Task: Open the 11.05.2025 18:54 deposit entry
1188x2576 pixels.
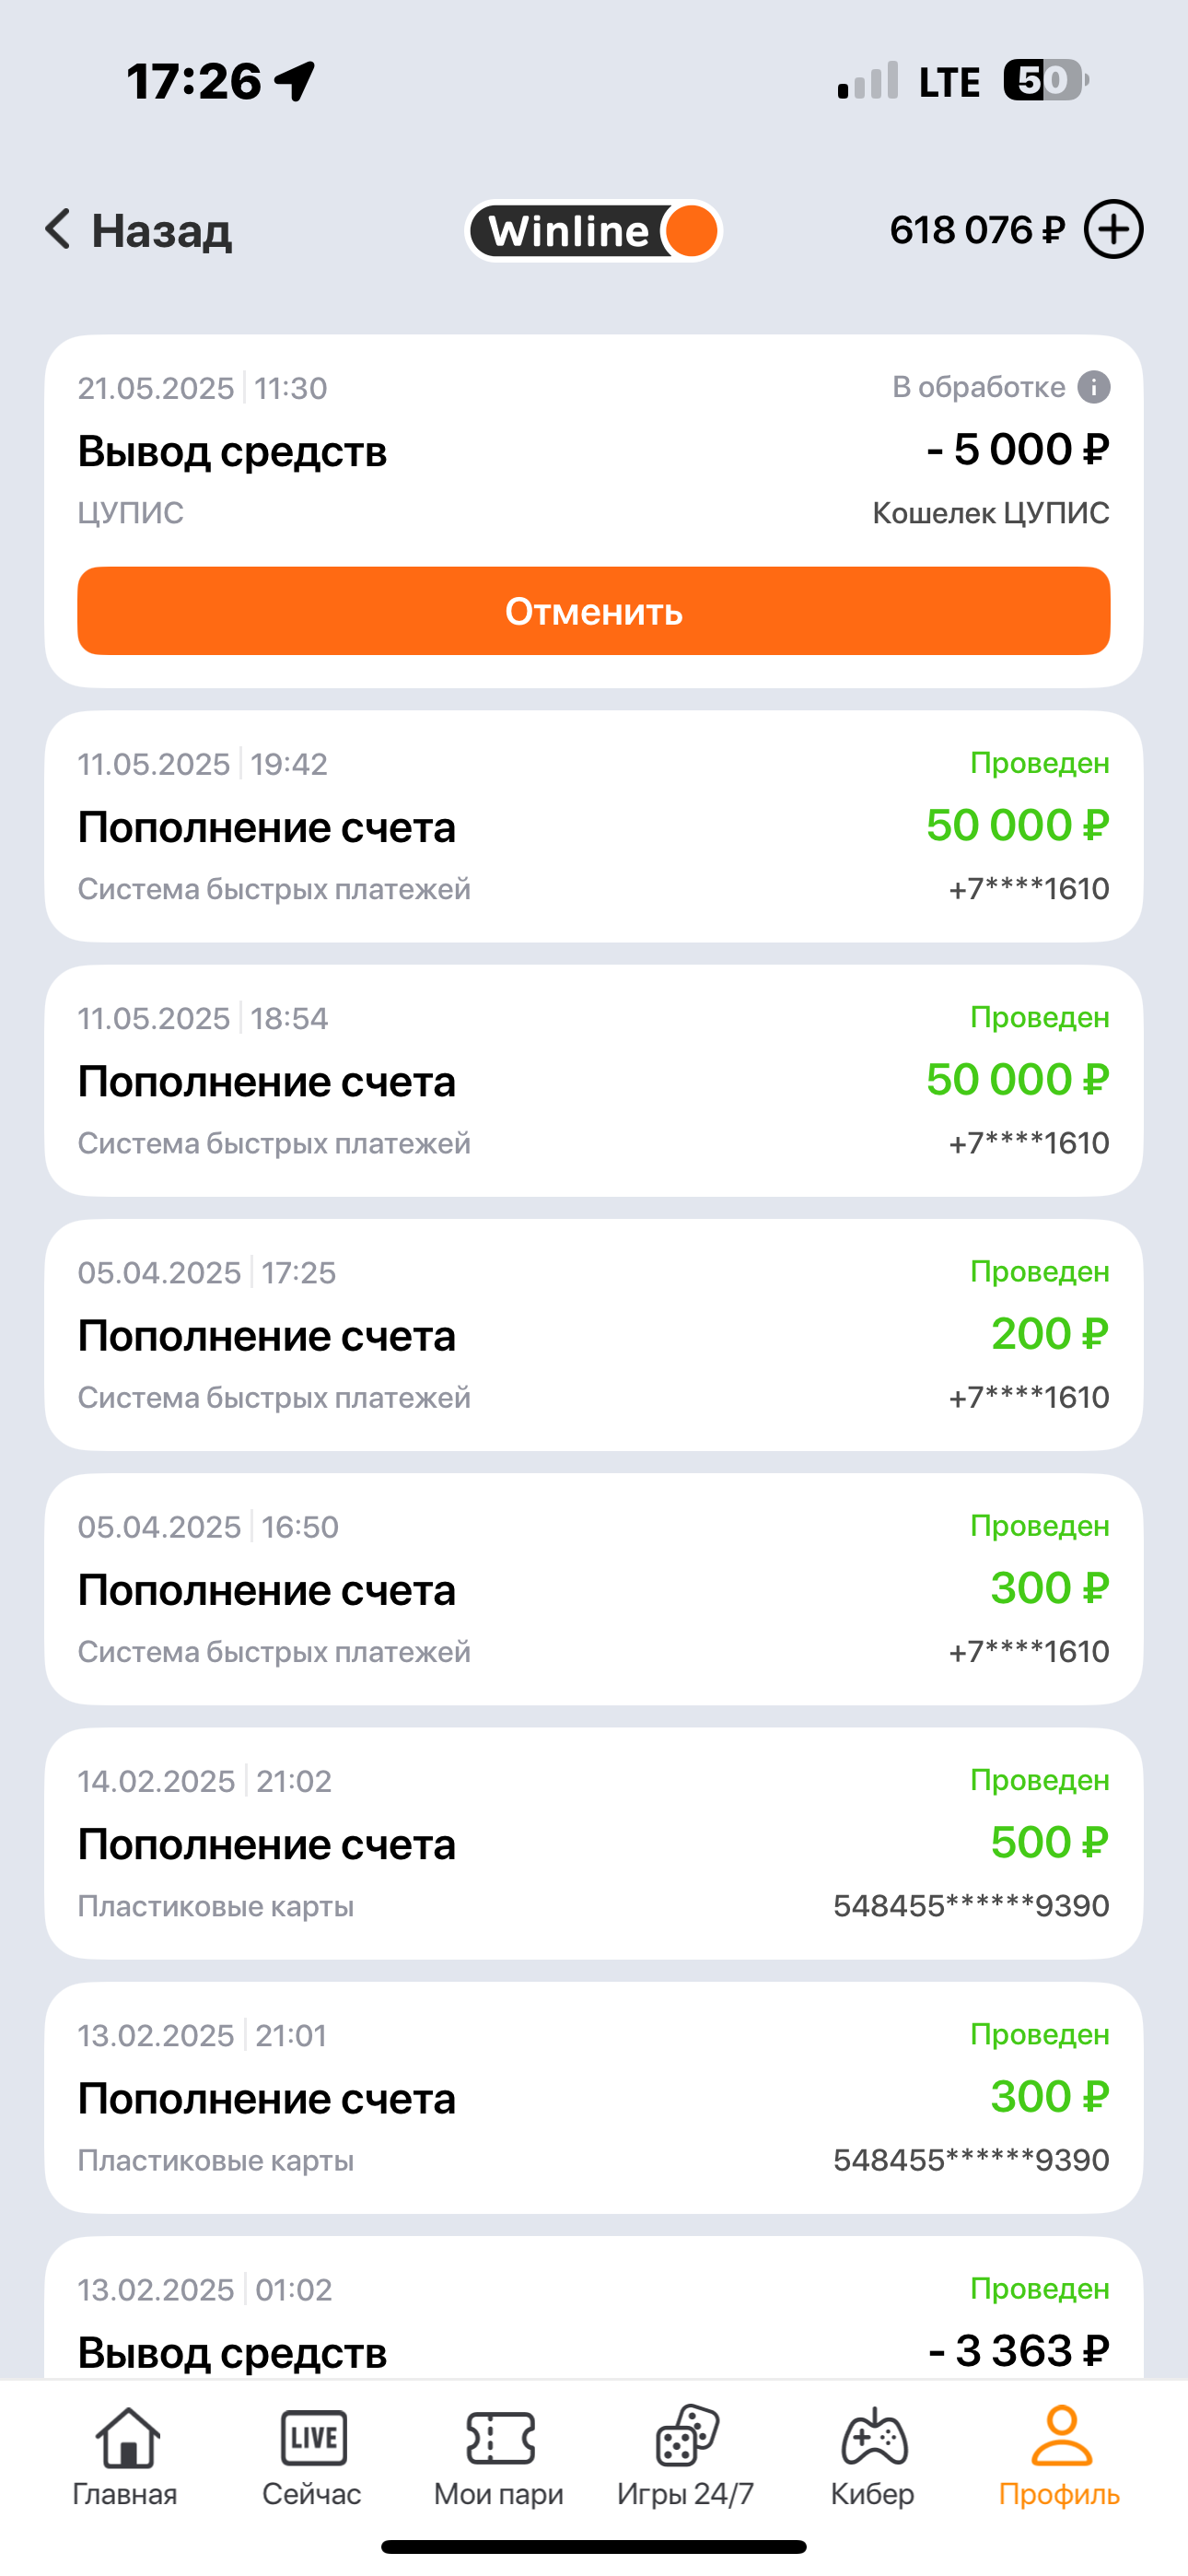Action: (x=593, y=1081)
